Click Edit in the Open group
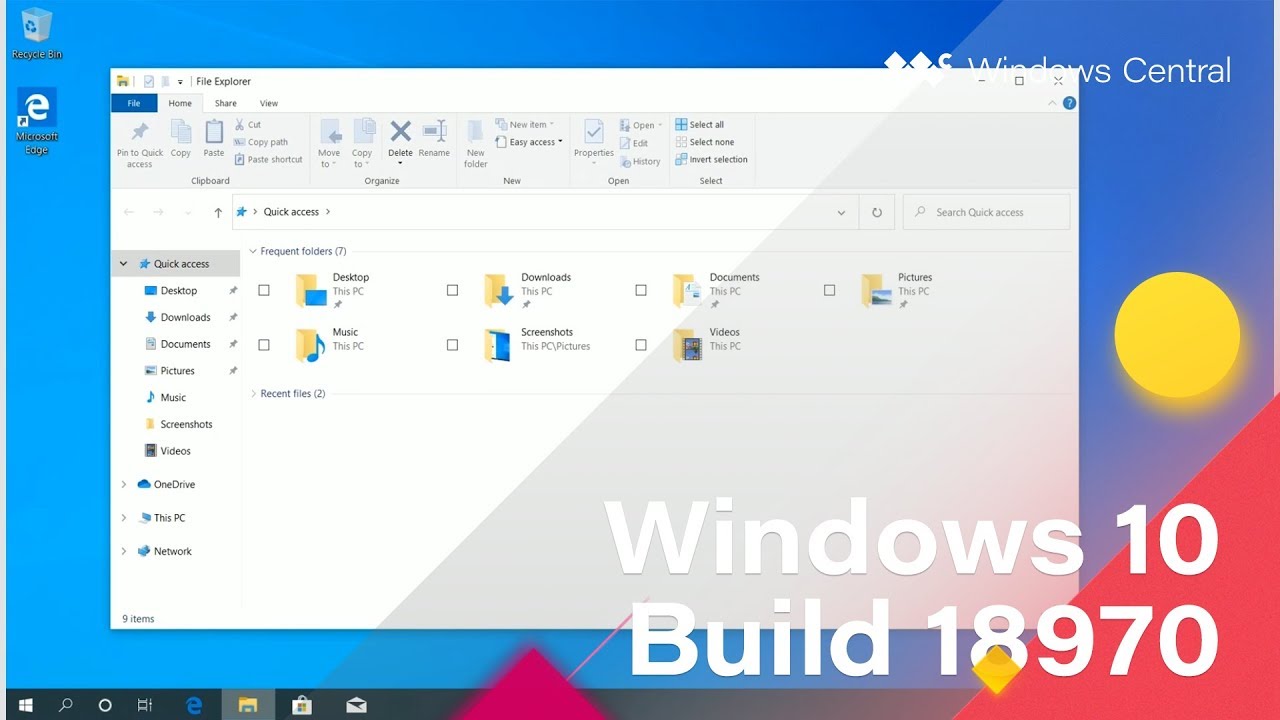The width and height of the screenshot is (1280, 720). click(x=634, y=143)
